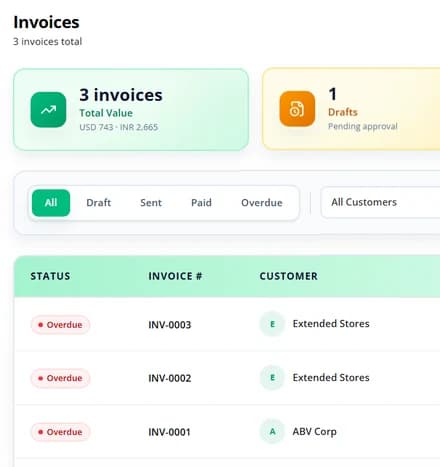Click the Overdue badge for INV-0002

pyautogui.click(x=60, y=378)
